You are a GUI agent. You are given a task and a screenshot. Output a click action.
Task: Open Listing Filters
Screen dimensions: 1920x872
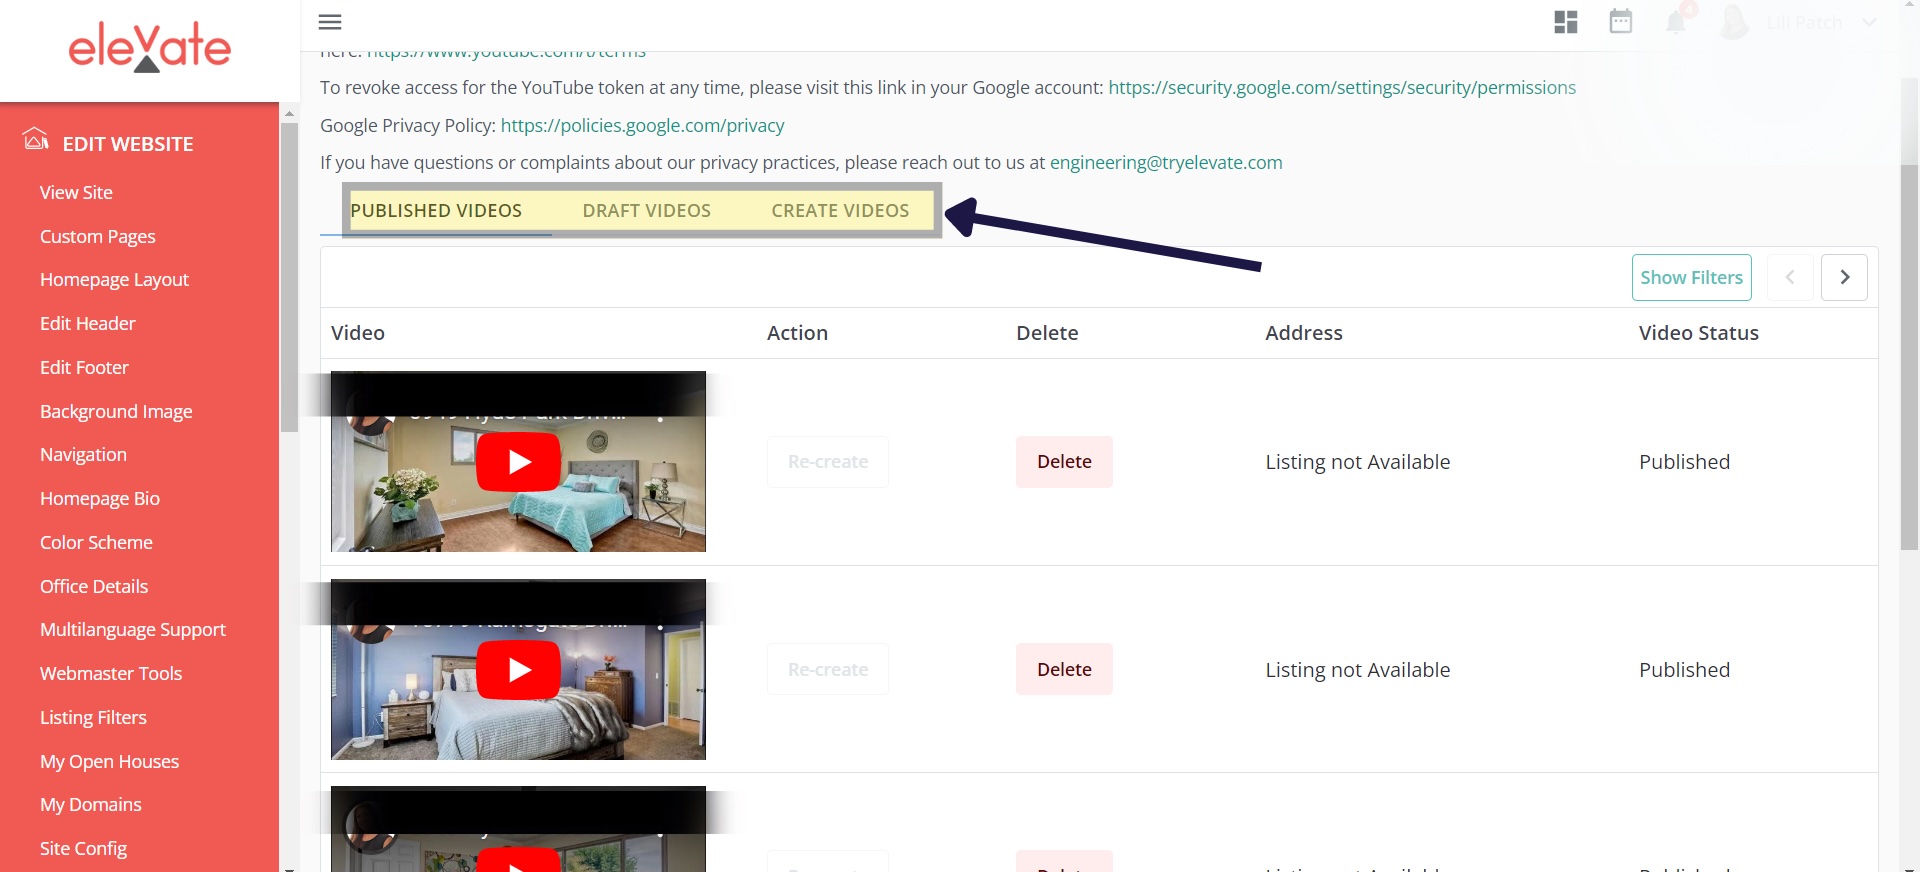click(x=93, y=718)
